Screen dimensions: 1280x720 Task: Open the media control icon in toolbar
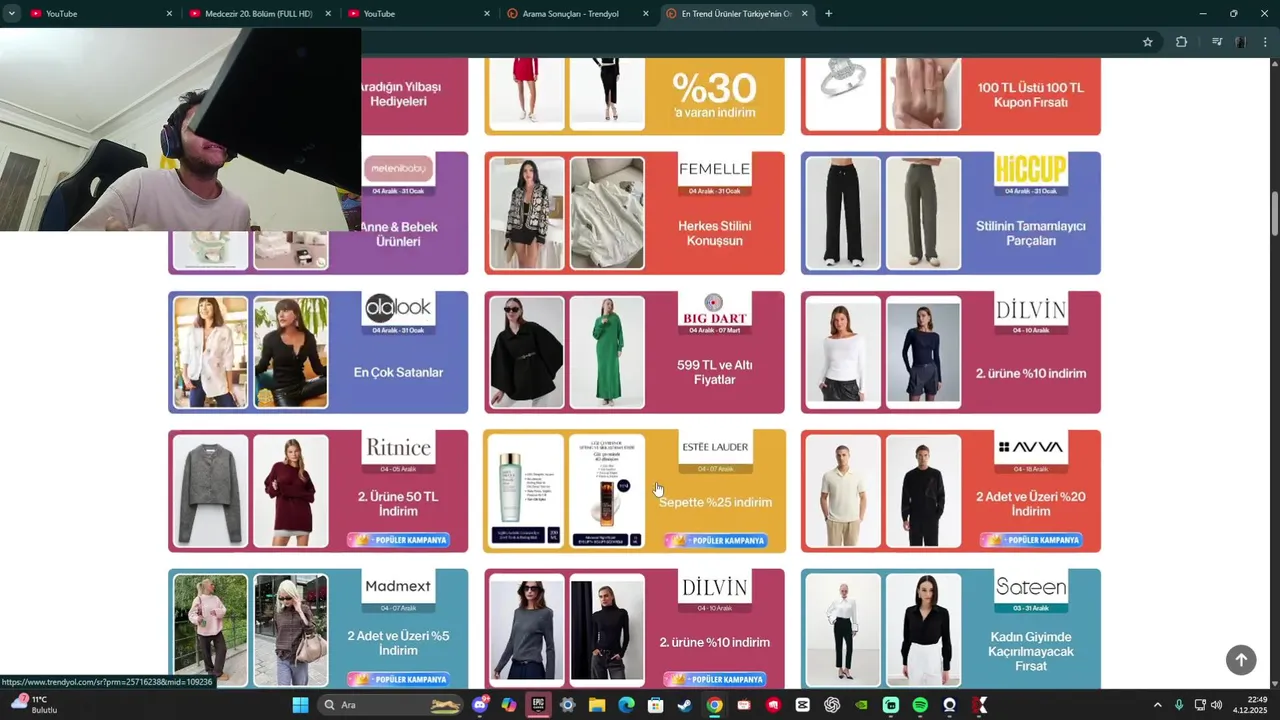pos(1217,42)
